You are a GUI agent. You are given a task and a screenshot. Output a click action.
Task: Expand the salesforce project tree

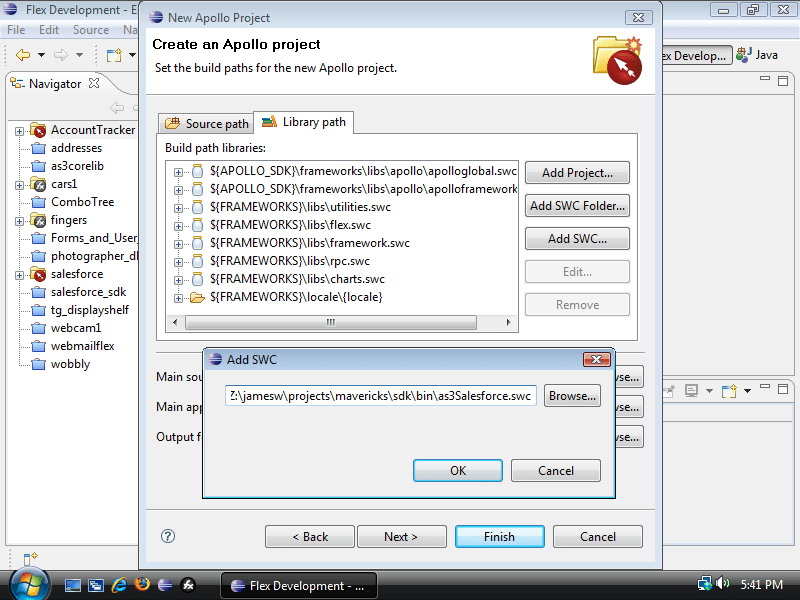point(20,274)
